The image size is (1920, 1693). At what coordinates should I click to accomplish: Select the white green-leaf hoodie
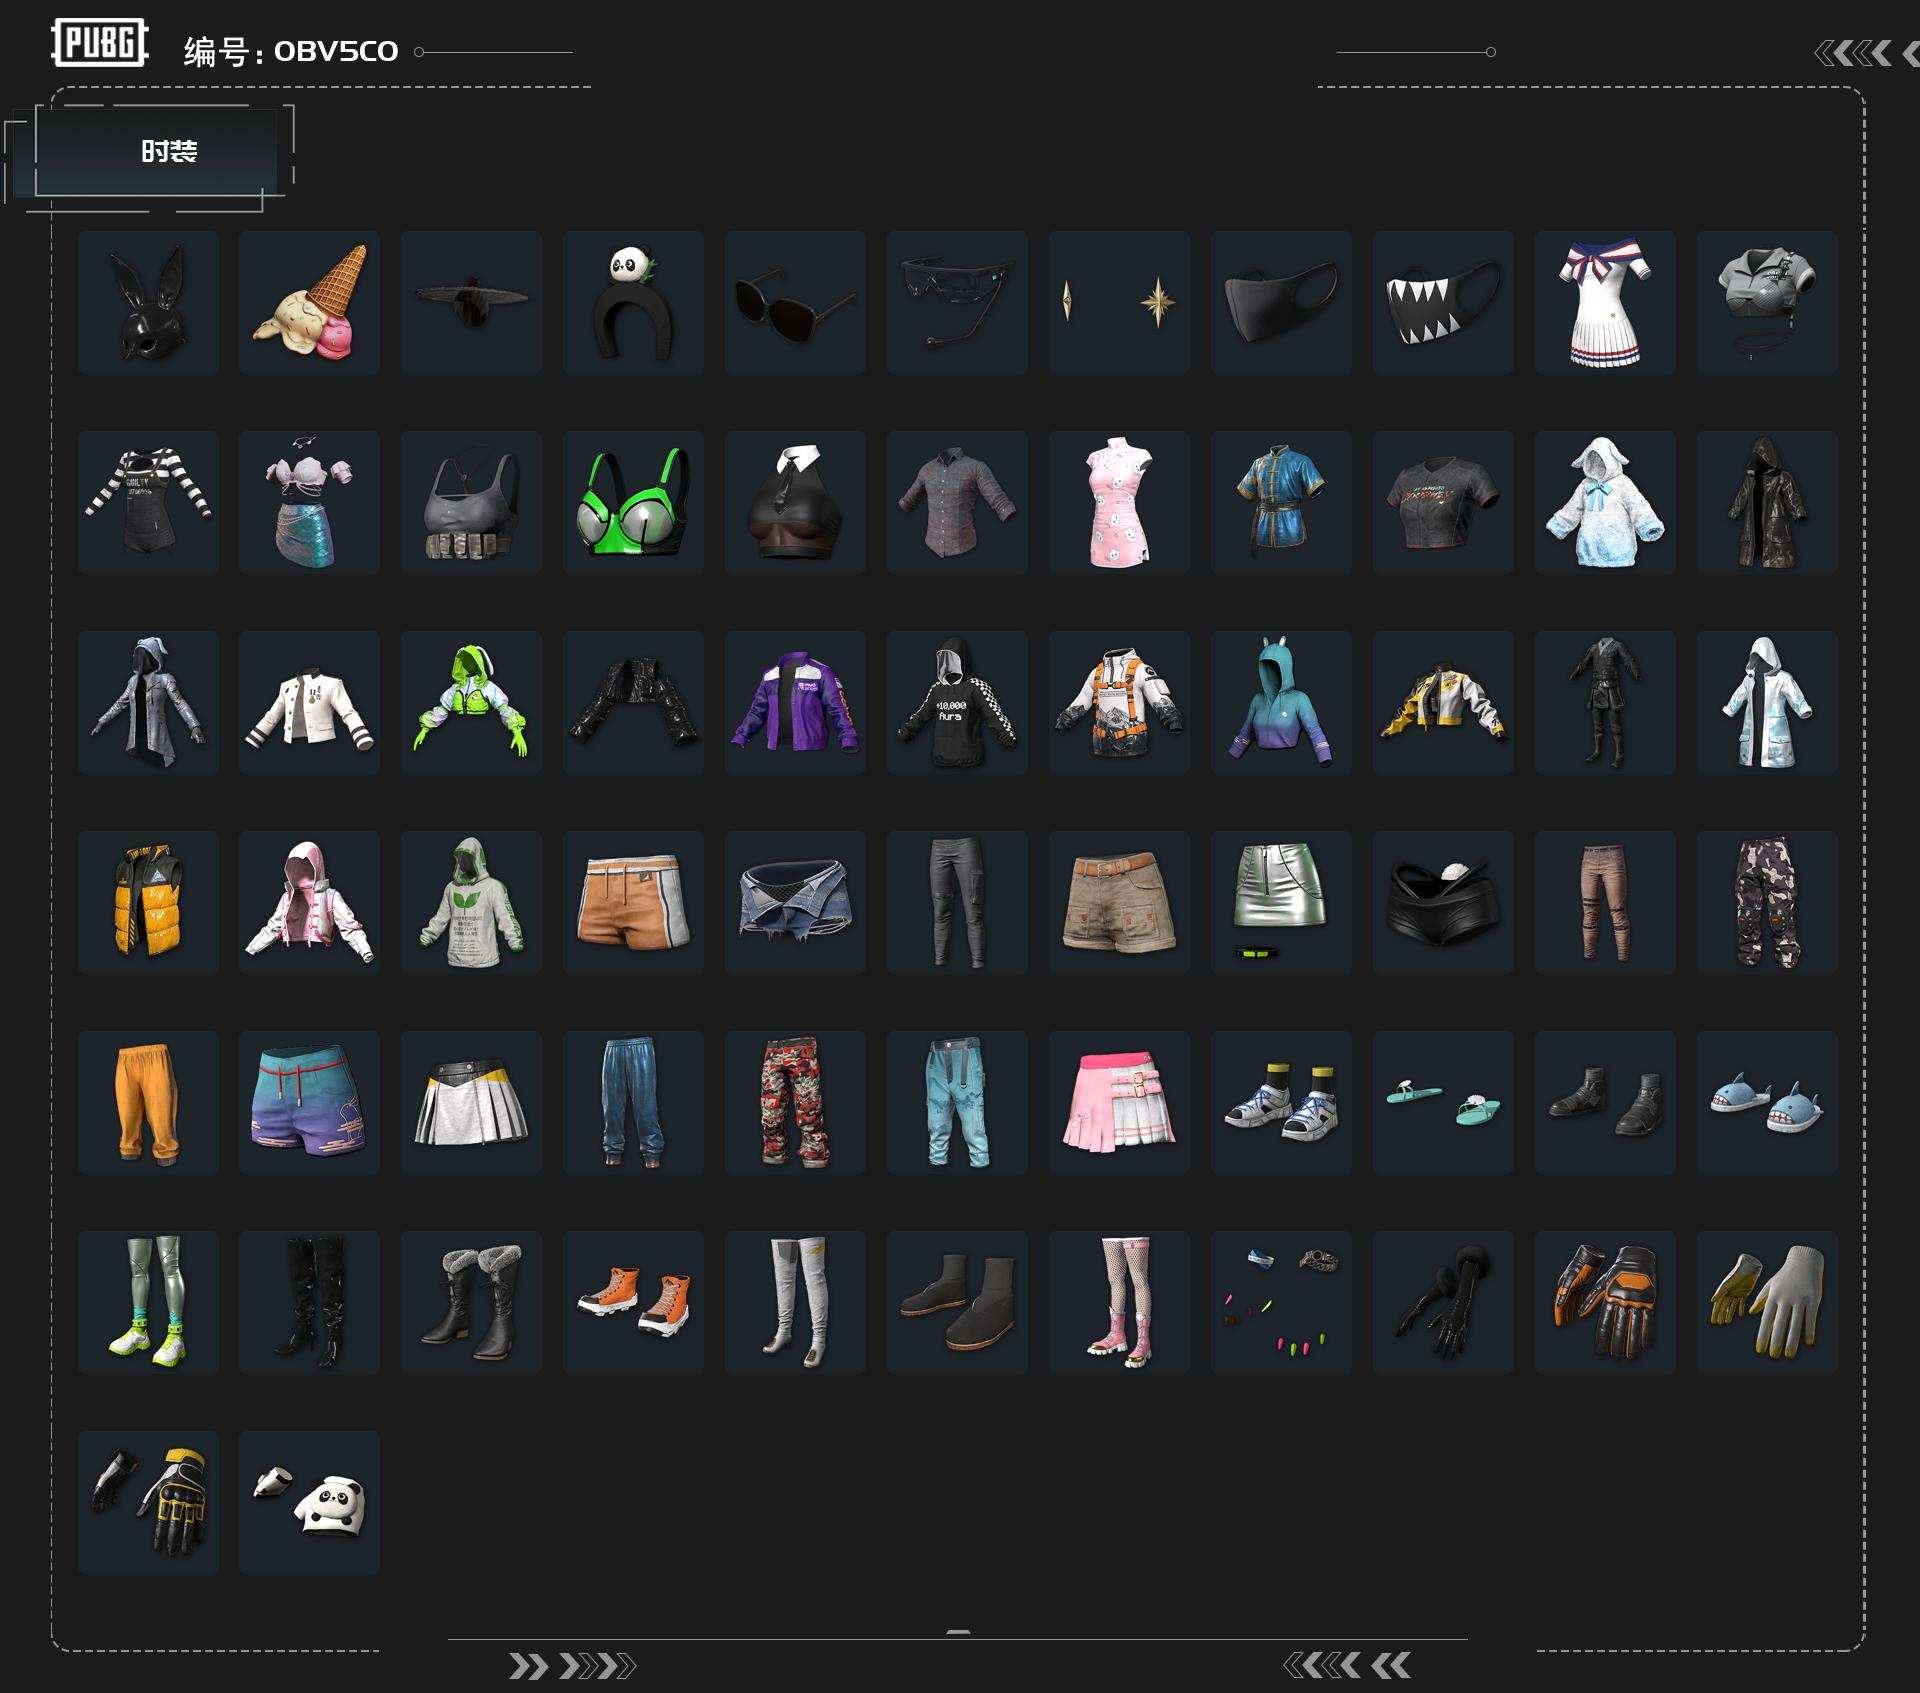coord(471,902)
